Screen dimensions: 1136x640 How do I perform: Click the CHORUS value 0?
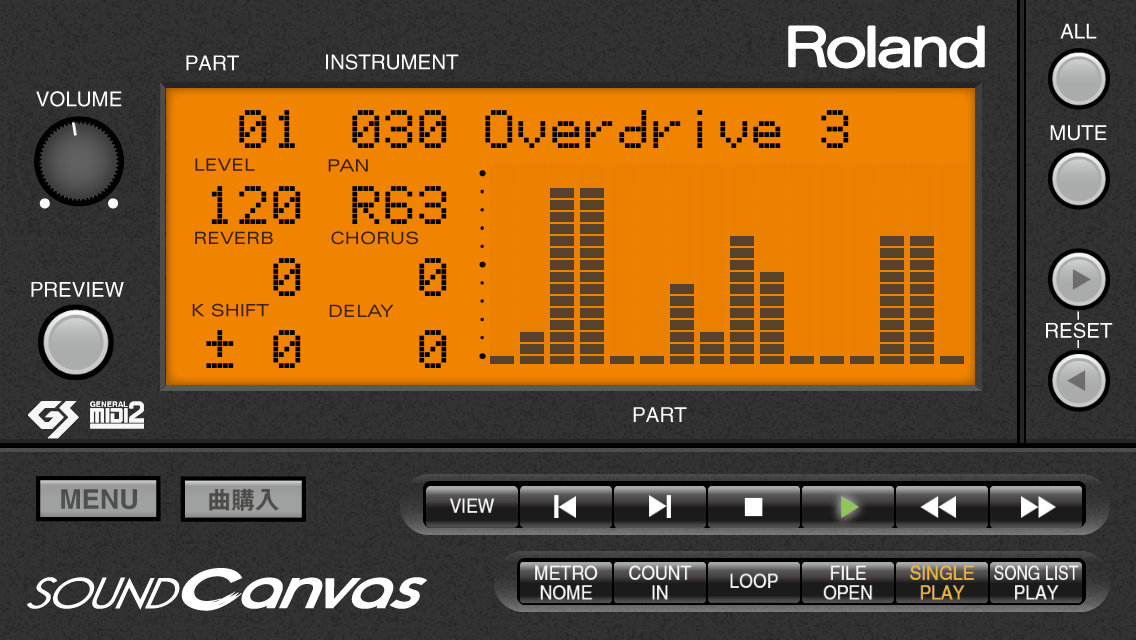(x=433, y=277)
